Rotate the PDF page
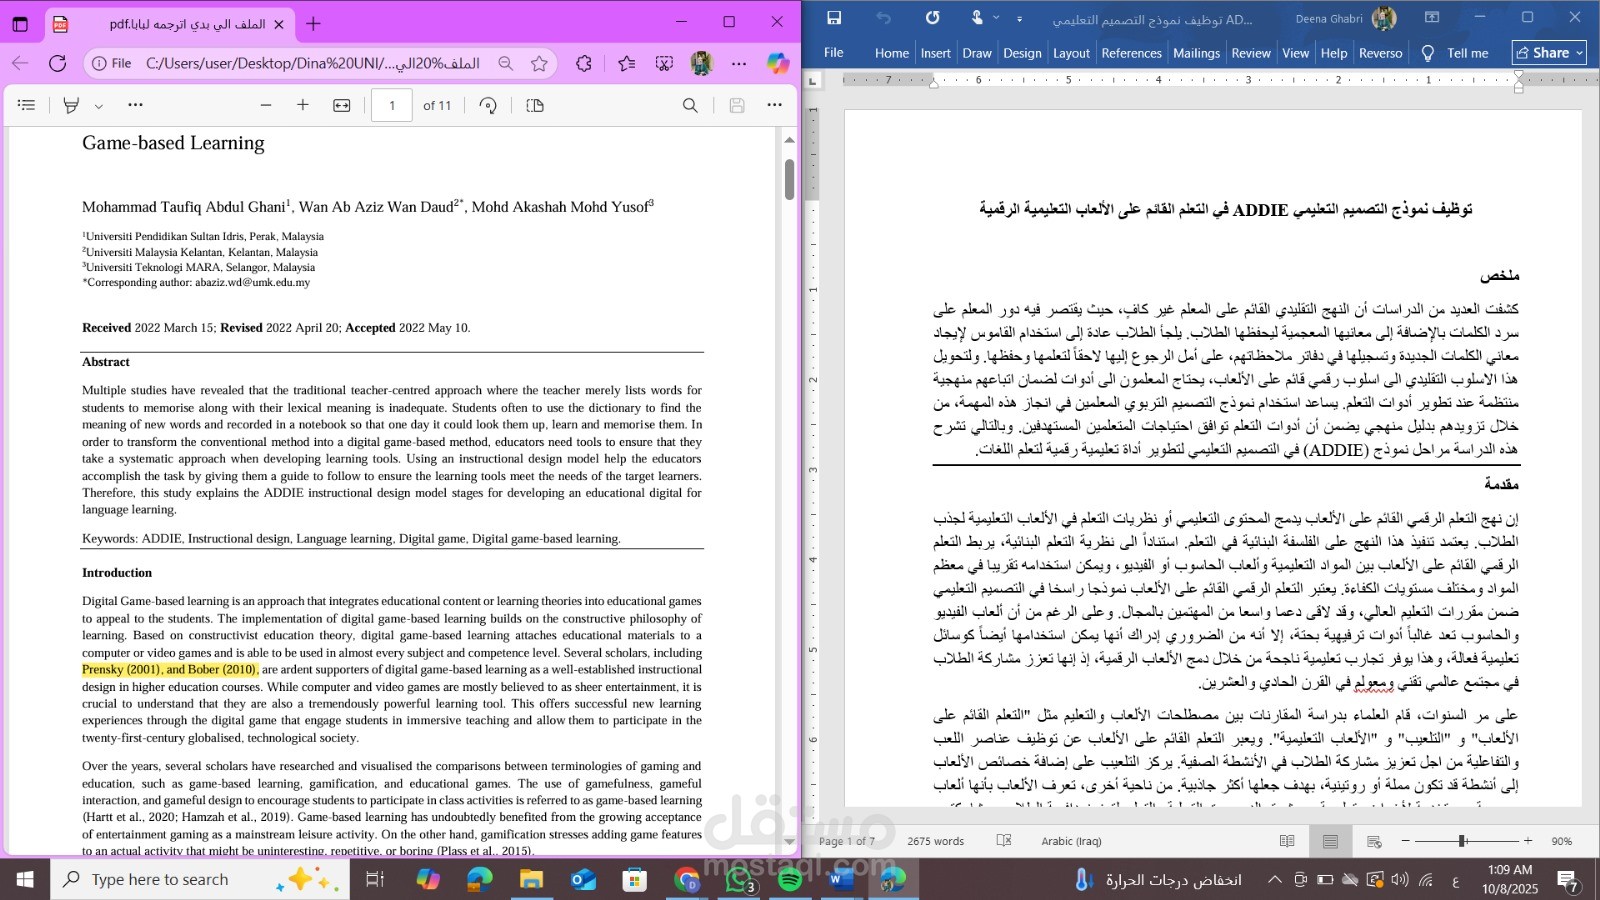1600x900 pixels. coord(488,105)
